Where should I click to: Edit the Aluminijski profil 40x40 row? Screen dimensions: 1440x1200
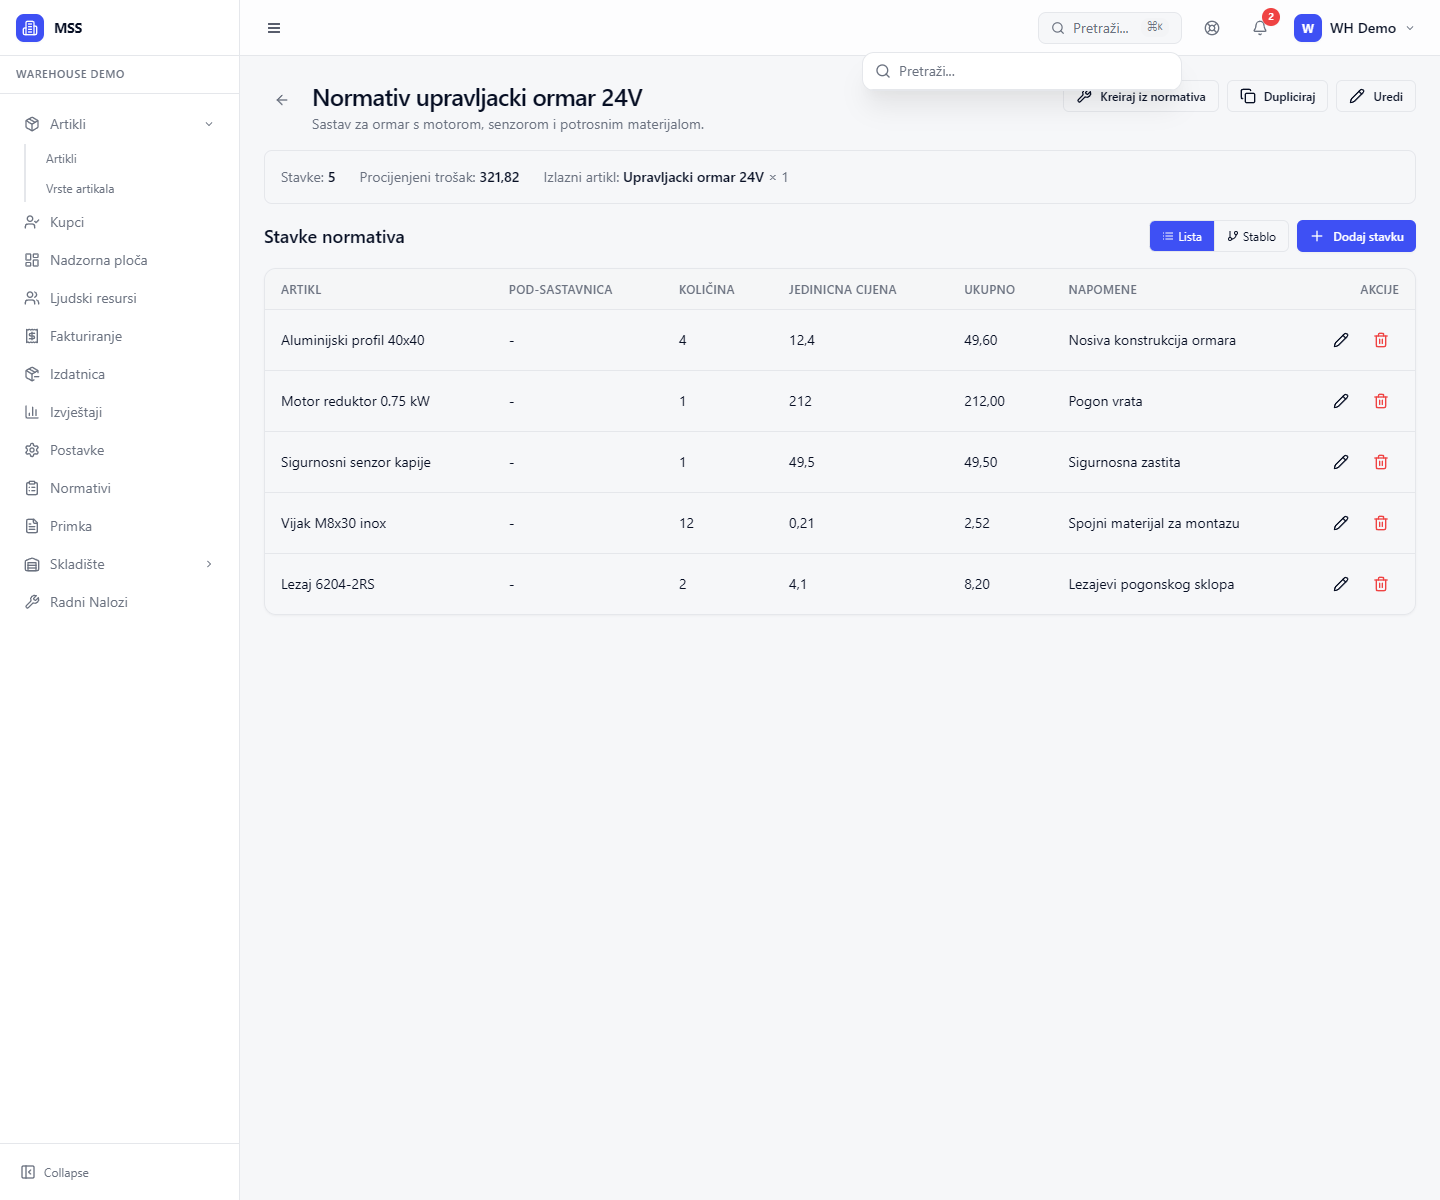[x=1341, y=340]
